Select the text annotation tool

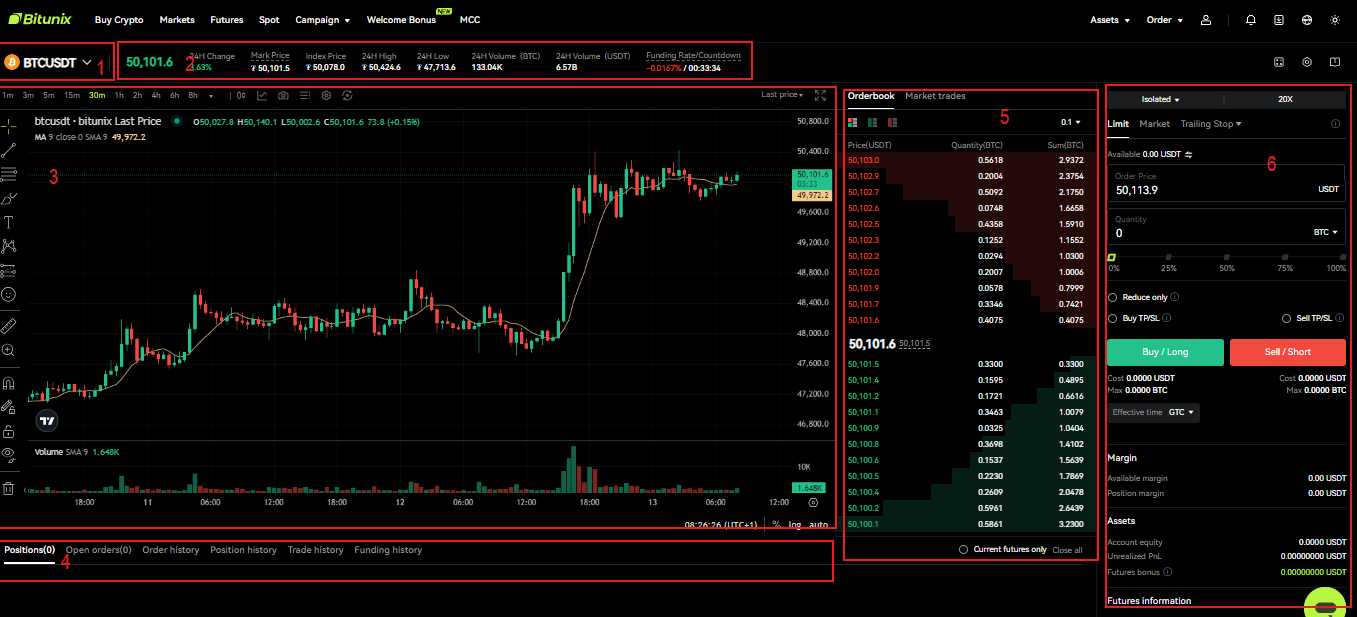[x=9, y=222]
